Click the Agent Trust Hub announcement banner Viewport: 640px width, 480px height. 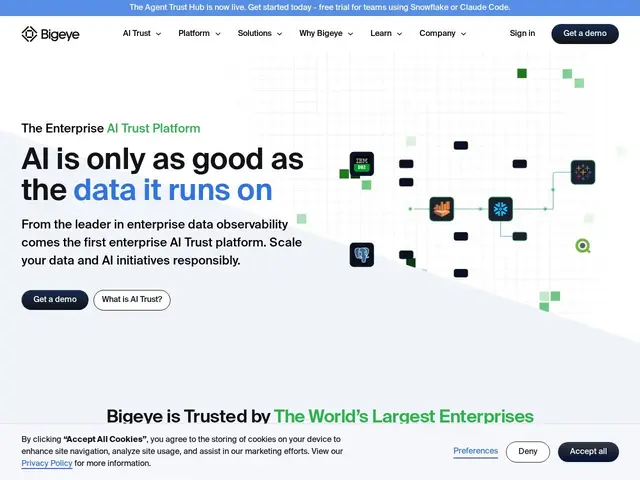point(320,7)
